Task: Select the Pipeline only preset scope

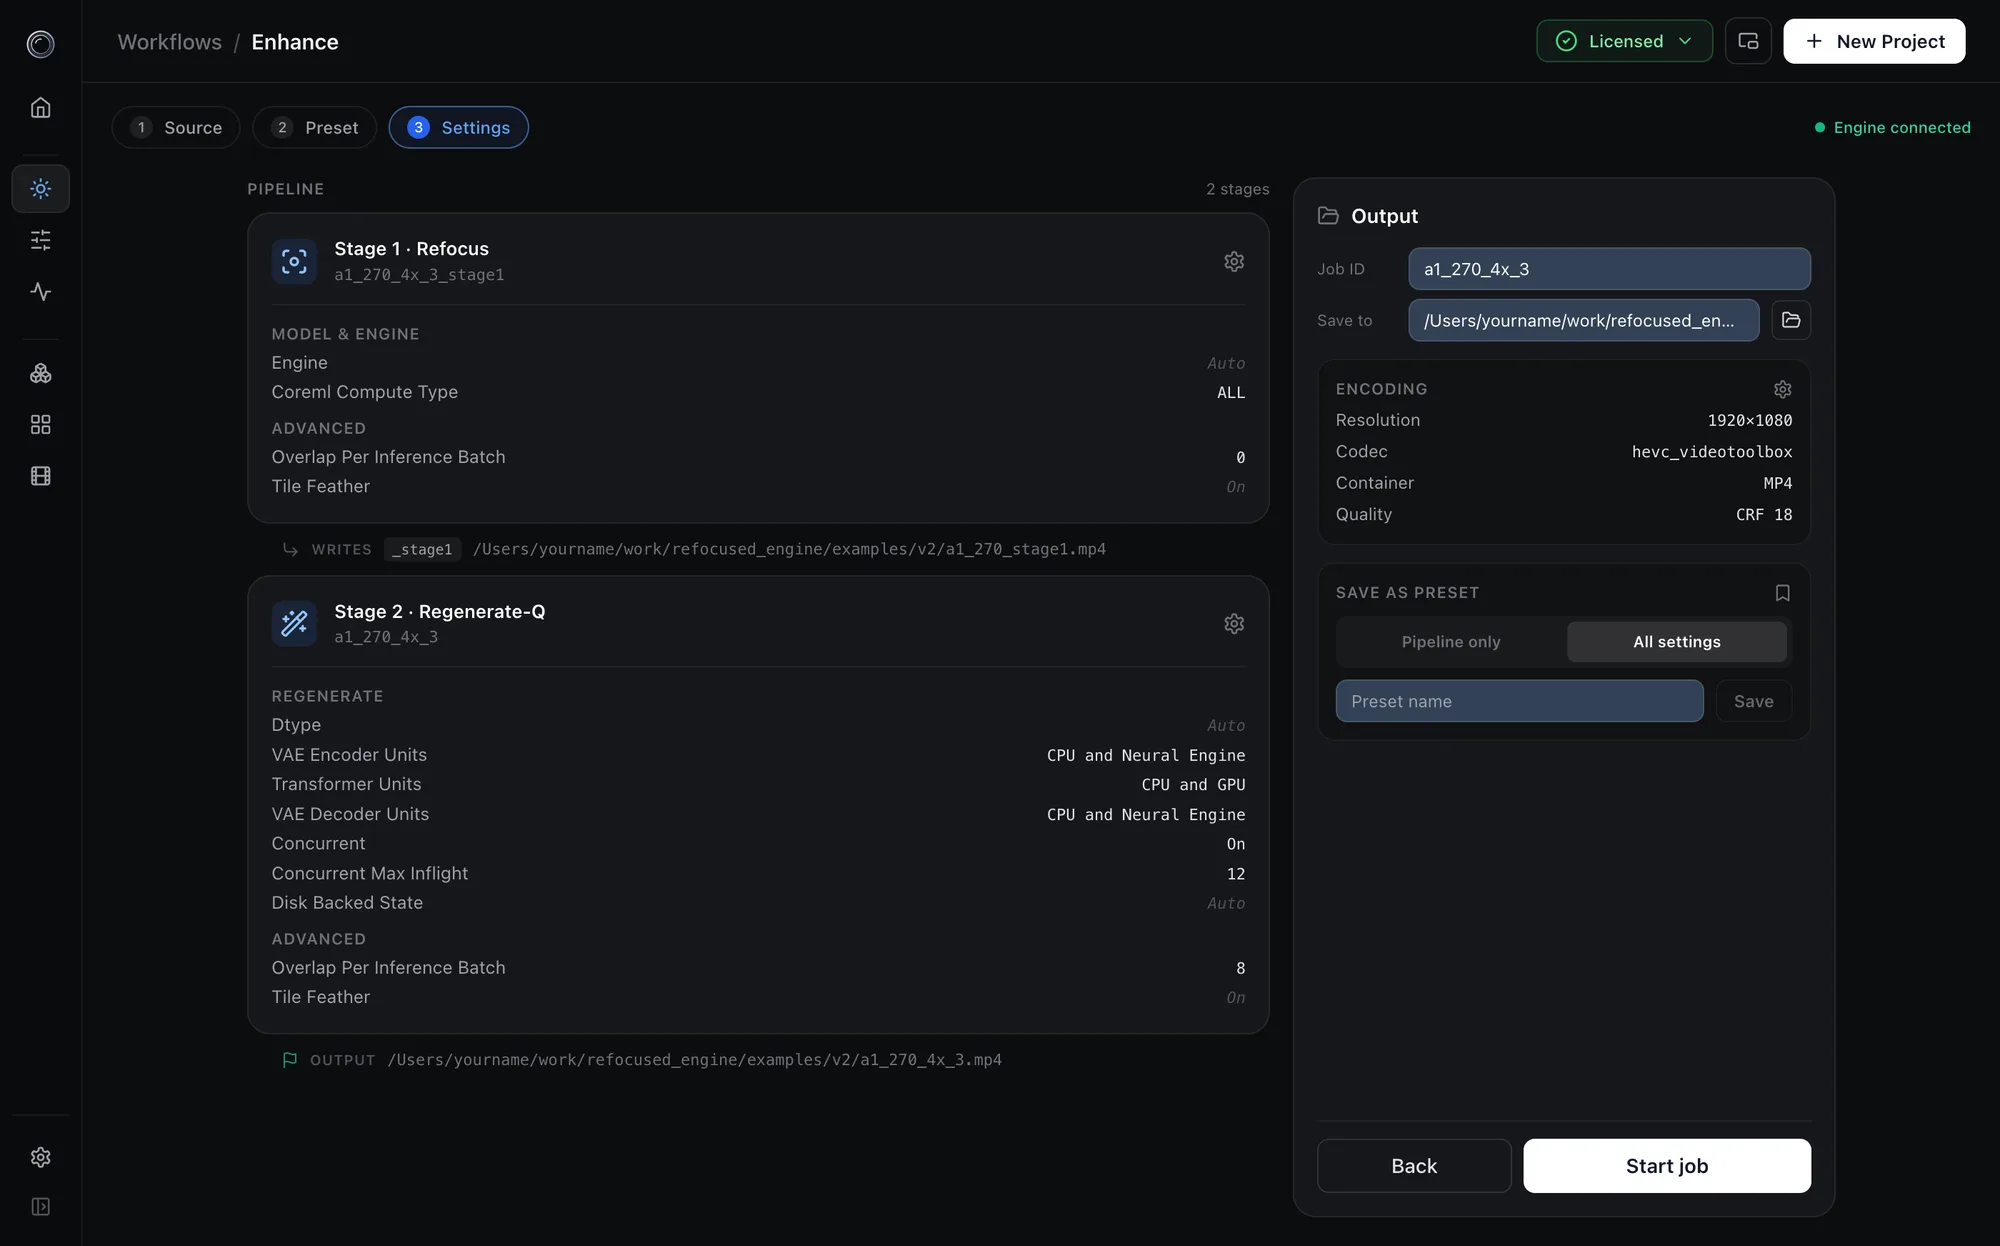Action: pyautogui.click(x=1450, y=642)
